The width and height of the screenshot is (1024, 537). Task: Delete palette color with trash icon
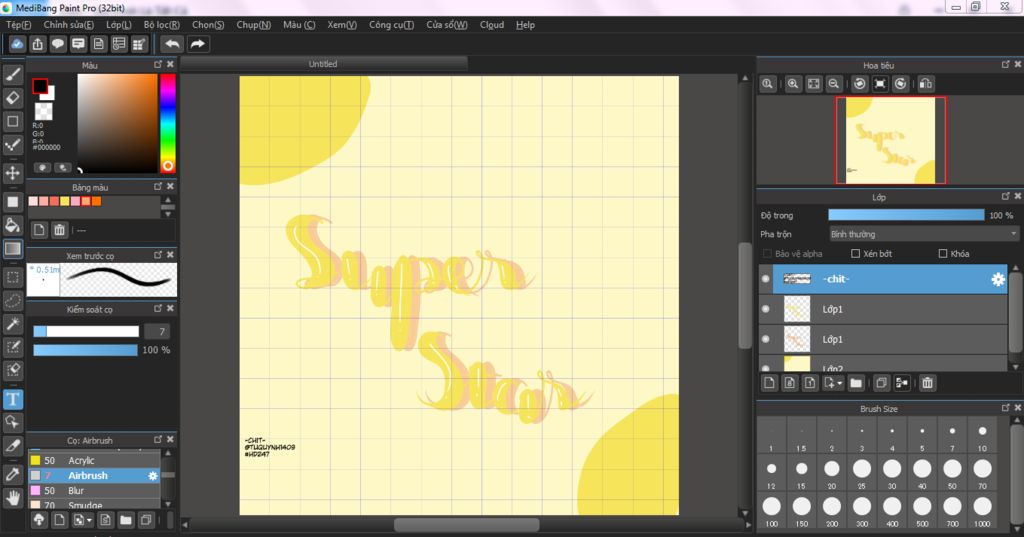point(59,230)
